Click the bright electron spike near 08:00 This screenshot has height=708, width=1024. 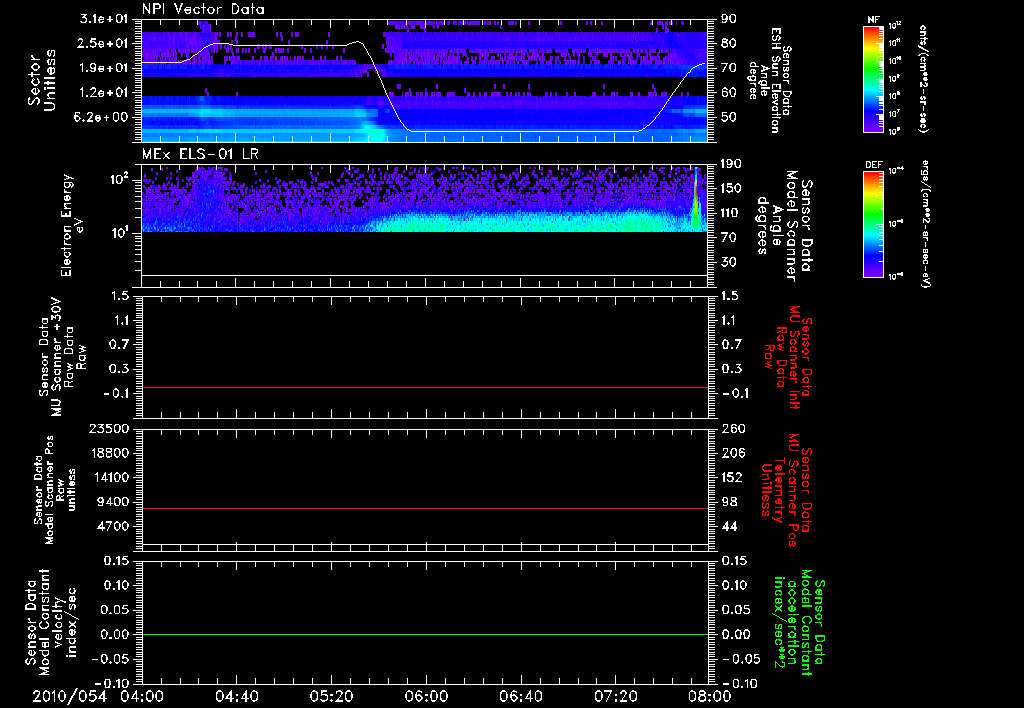(x=696, y=199)
